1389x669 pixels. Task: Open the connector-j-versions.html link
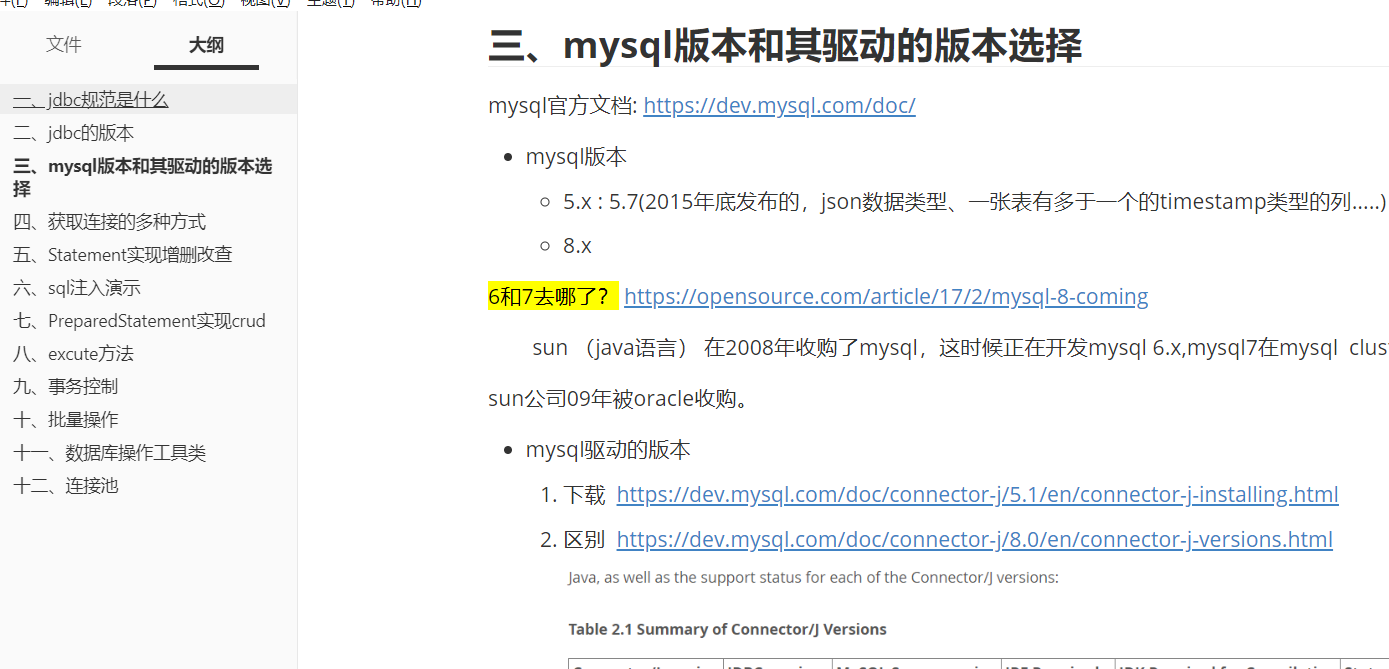[x=974, y=539]
